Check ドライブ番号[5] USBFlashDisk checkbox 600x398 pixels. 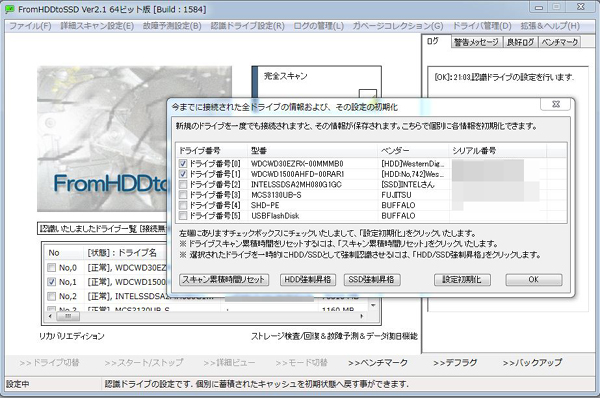click(x=183, y=216)
